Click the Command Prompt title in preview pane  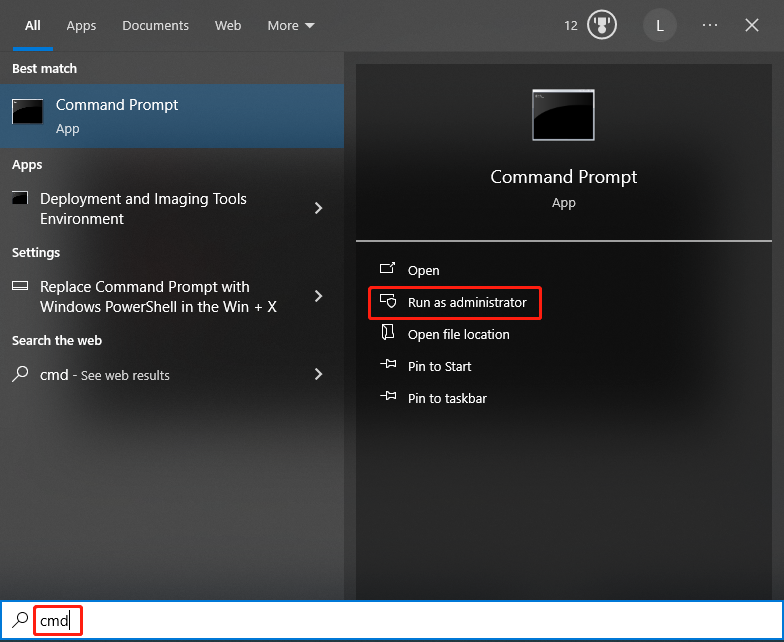[564, 177]
